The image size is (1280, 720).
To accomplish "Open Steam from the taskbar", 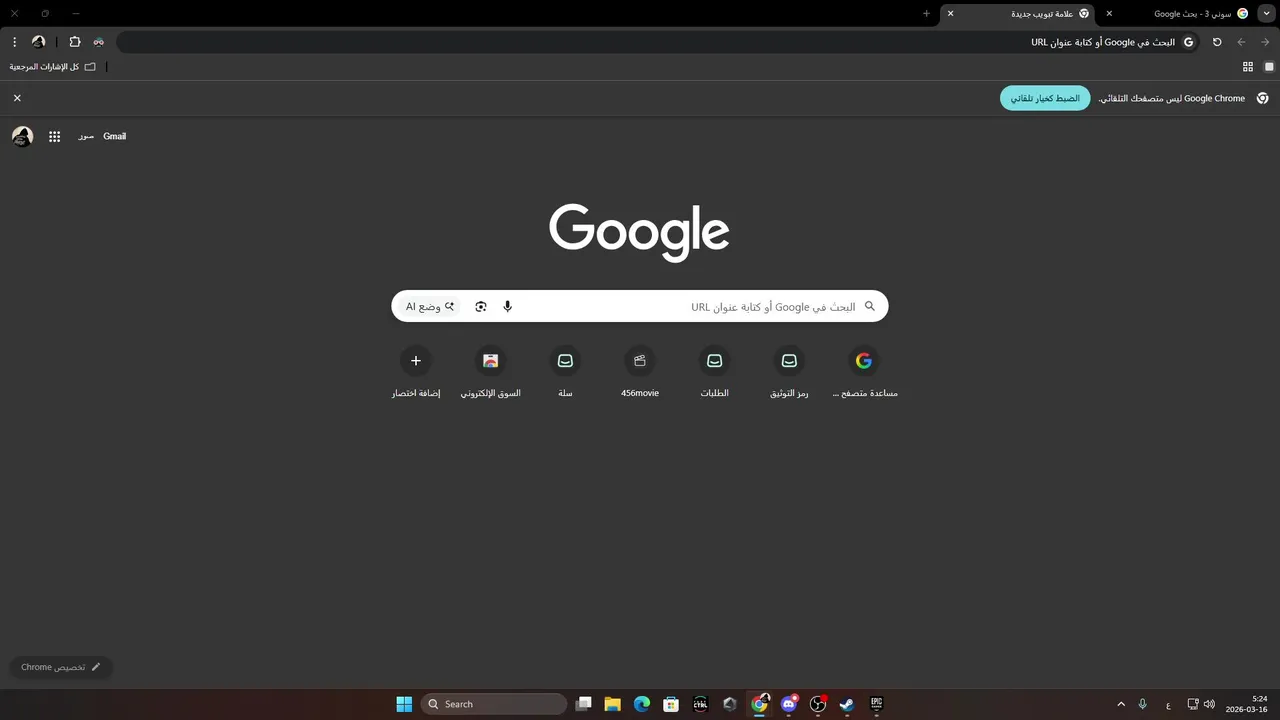I will click(x=847, y=704).
